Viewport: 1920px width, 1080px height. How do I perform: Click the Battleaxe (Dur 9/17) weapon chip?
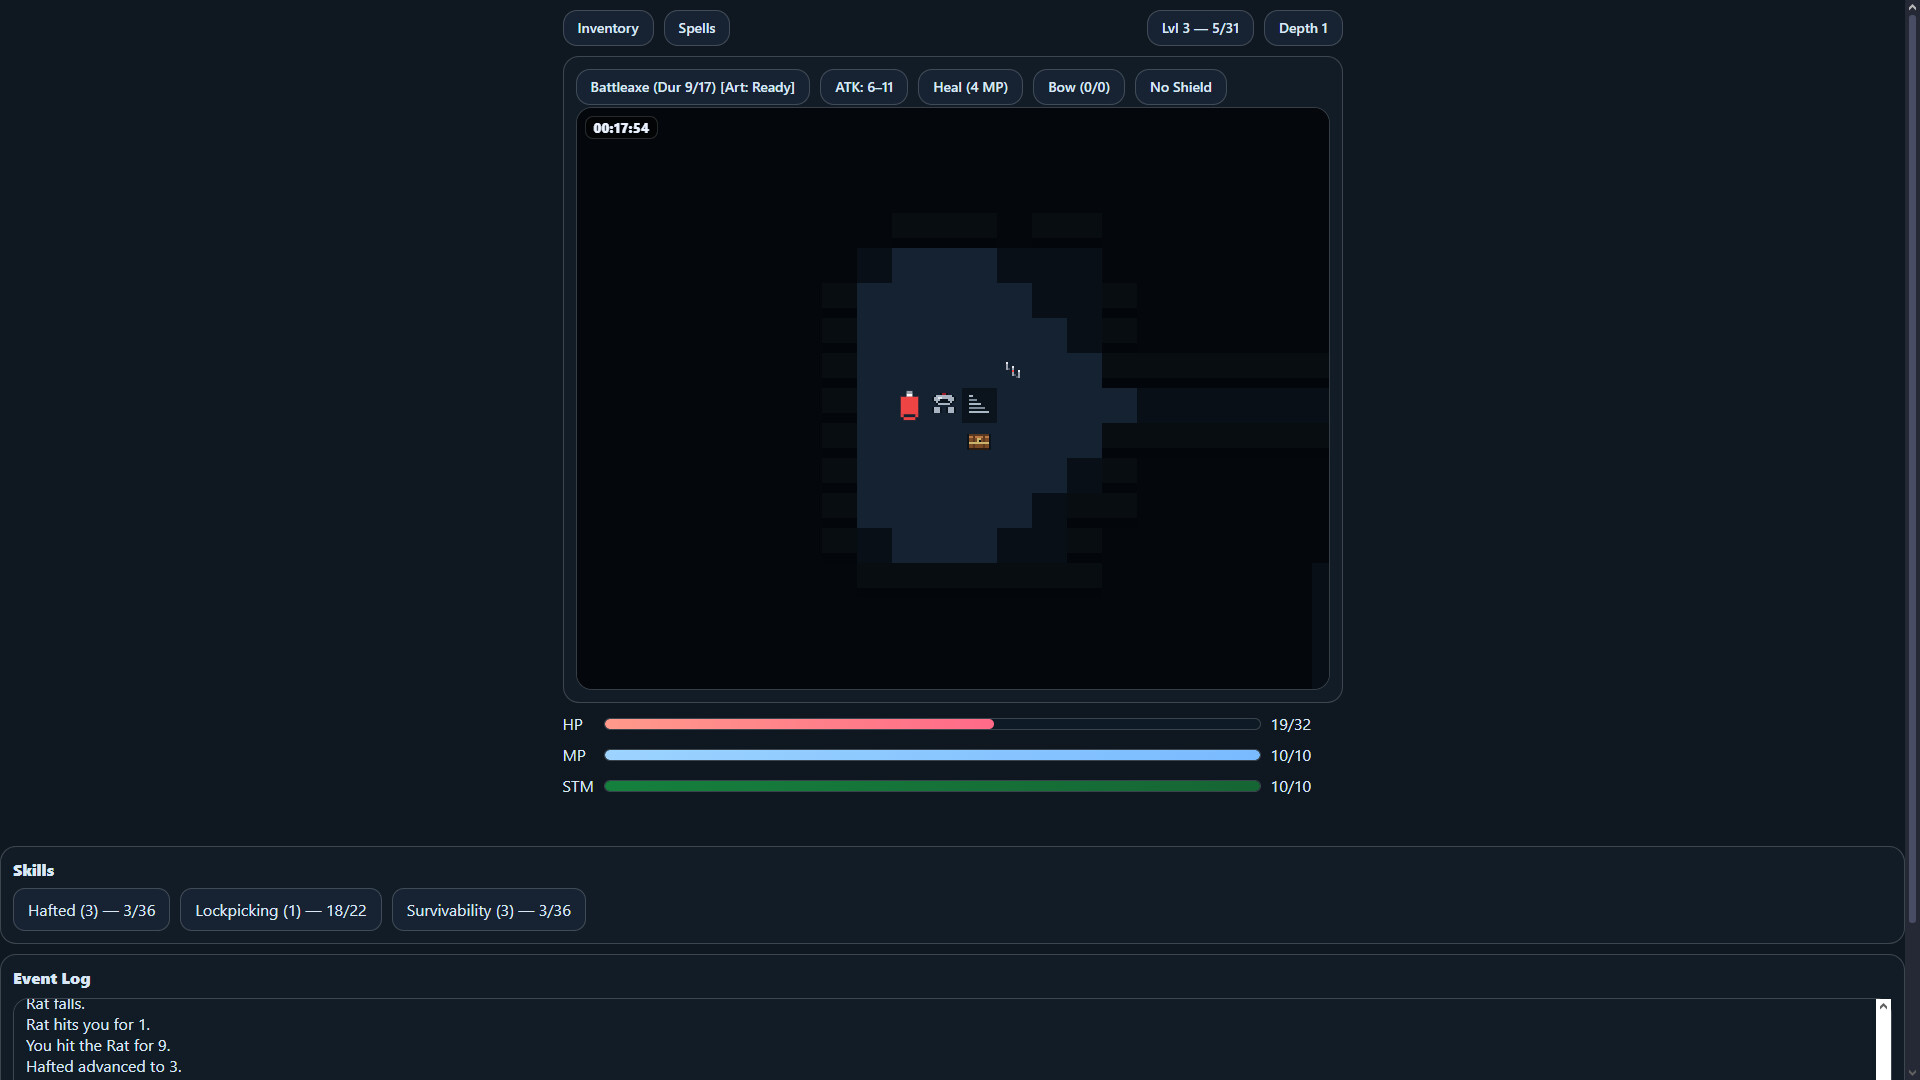click(692, 87)
